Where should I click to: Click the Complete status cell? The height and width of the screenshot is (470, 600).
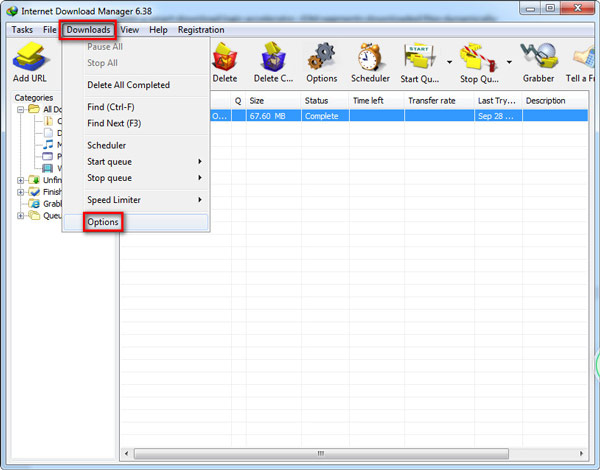tap(325, 116)
